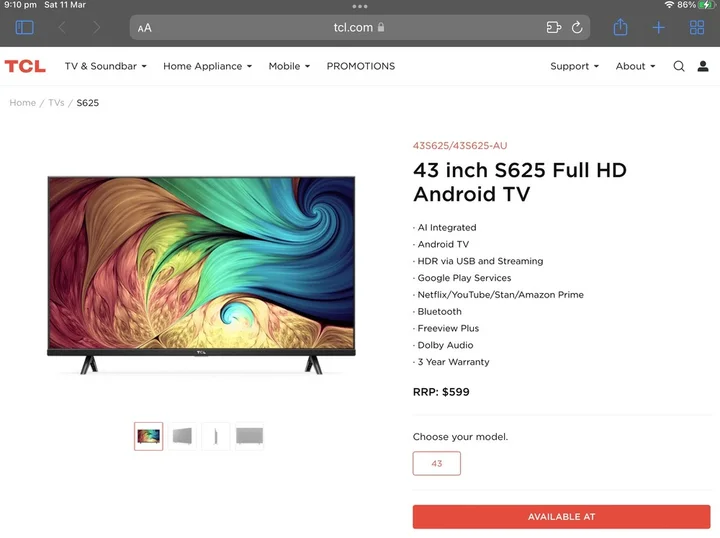Expand the Mobile dropdown menu
The width and height of the screenshot is (720, 538).
(289, 66)
